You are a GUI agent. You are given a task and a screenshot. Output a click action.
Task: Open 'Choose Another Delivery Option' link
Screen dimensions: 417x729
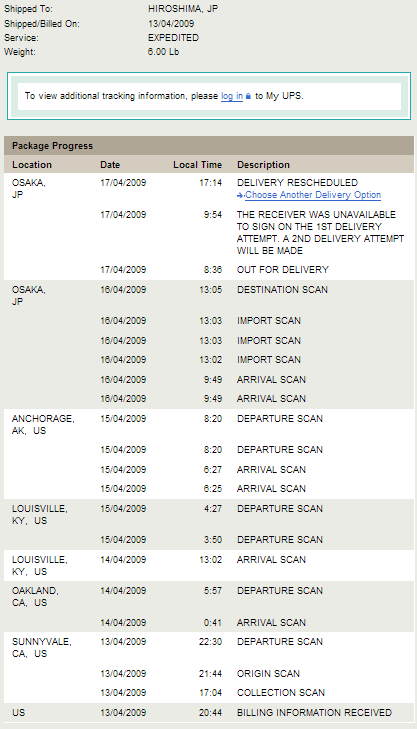[313, 195]
